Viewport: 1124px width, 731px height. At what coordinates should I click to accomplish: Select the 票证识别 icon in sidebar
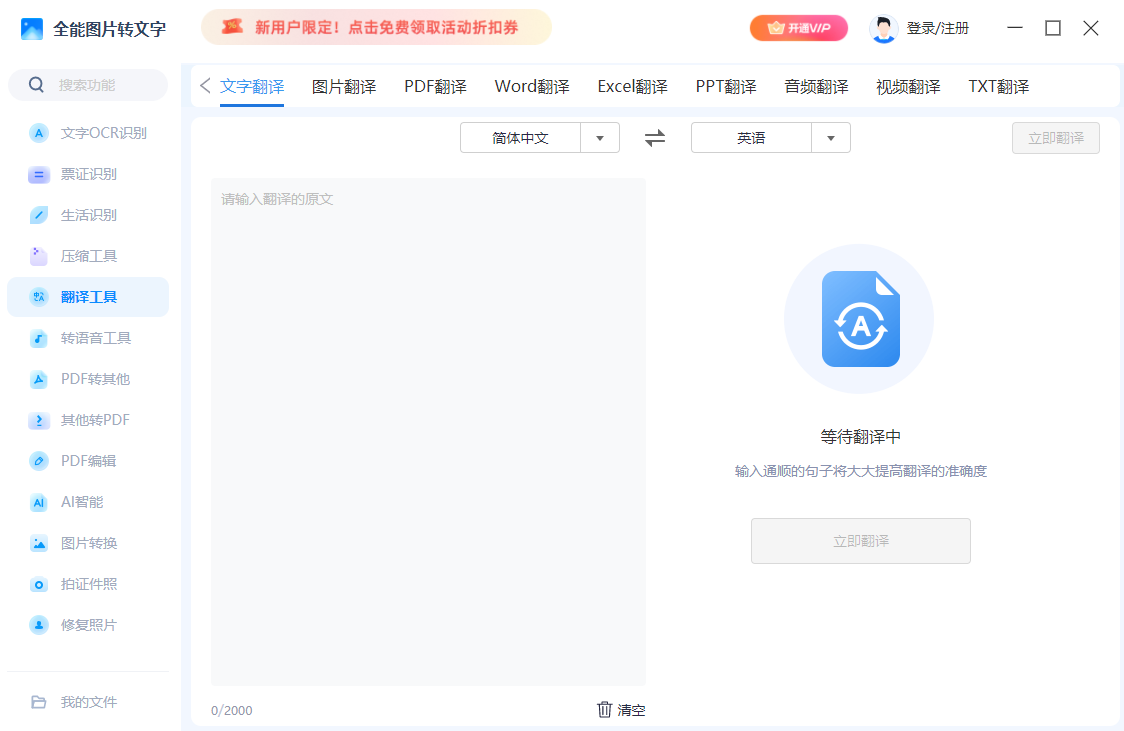click(39, 175)
